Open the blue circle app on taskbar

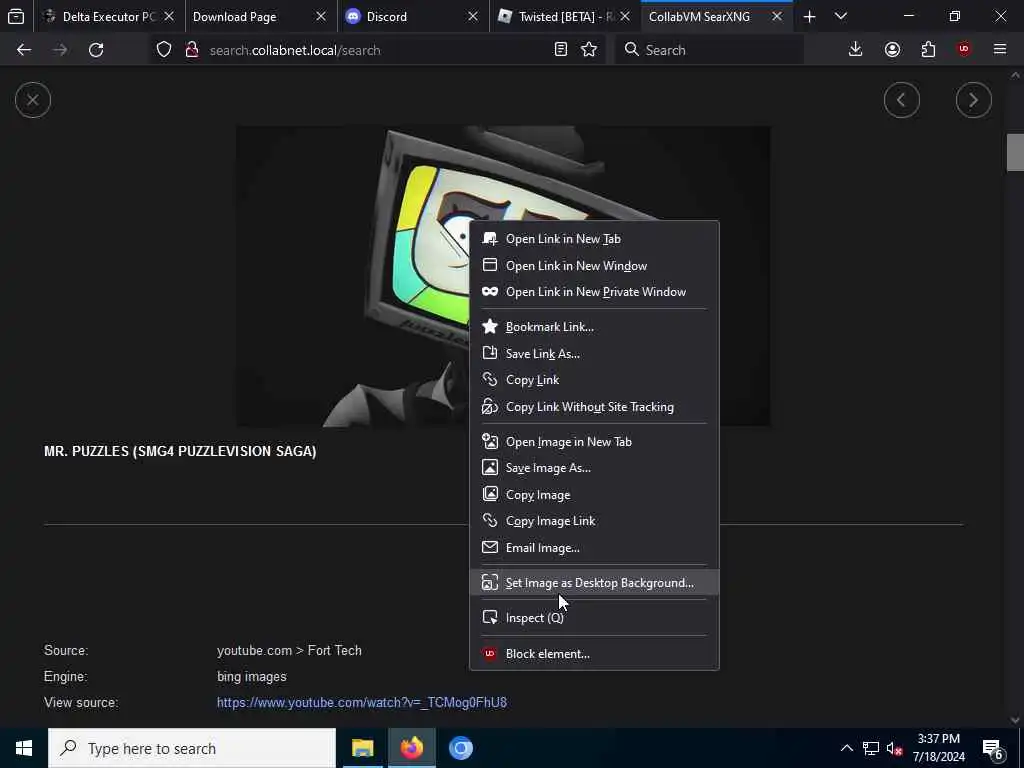tap(460, 748)
